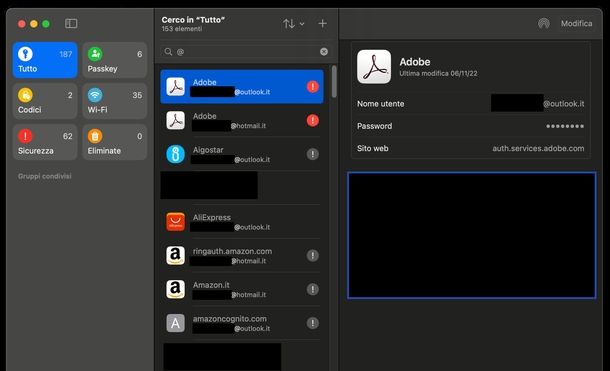Click red warning icon on Adobe hotmail.it row
Viewport: 610px width, 371px height.
(x=312, y=121)
